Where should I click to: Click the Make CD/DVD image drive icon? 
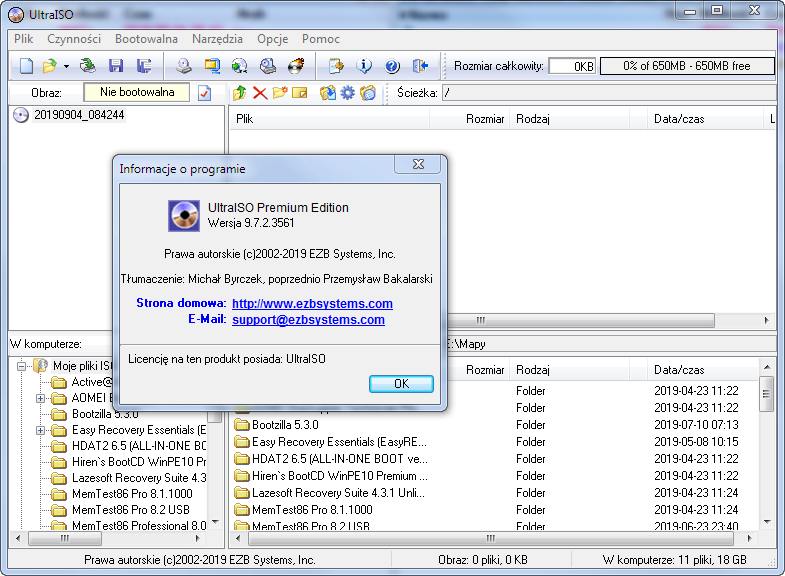184,66
